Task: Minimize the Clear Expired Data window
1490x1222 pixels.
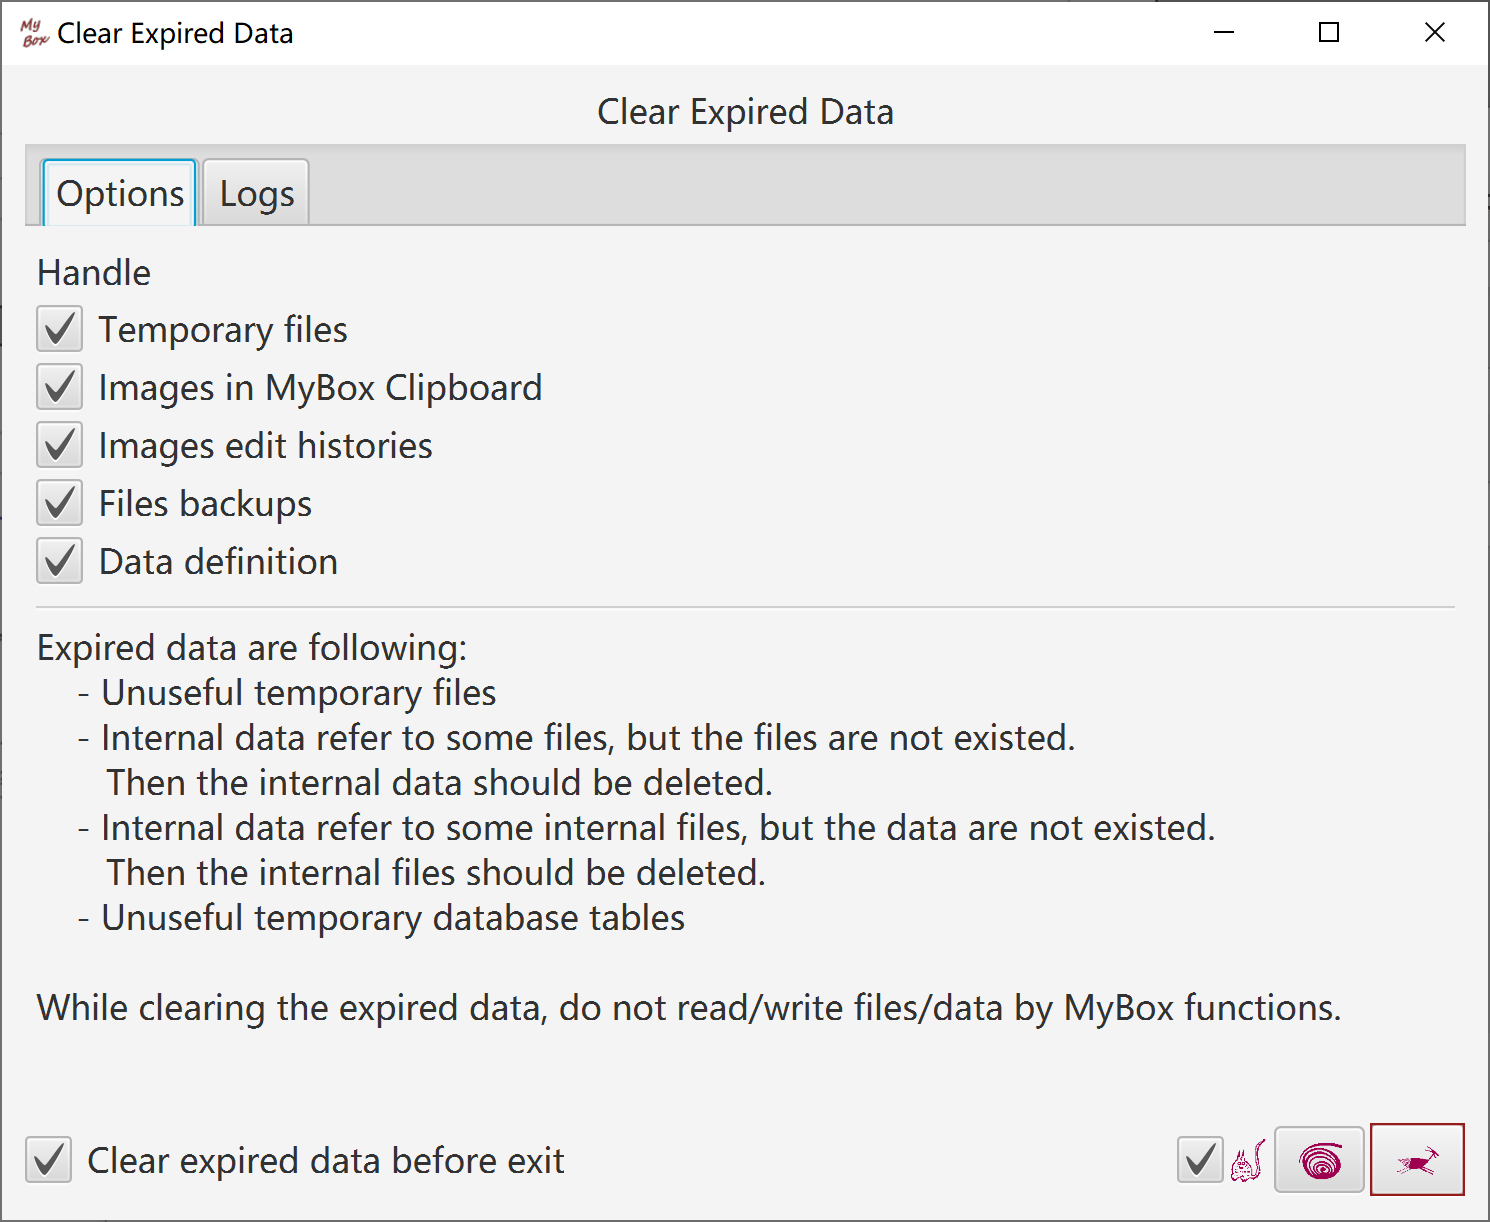Action: [x=1224, y=33]
